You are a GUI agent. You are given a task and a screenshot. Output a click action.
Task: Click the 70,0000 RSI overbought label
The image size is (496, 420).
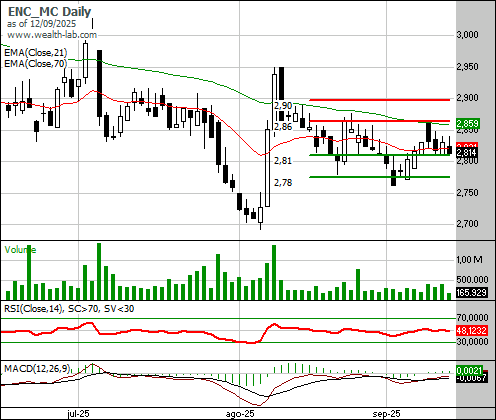click(472, 318)
